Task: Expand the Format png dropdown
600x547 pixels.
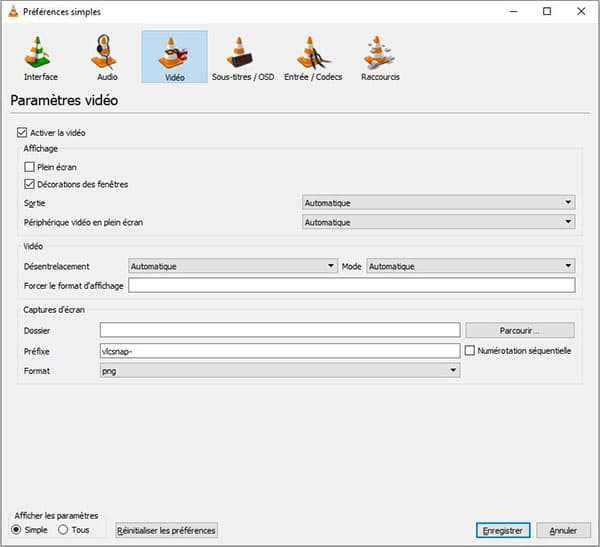Action: click(279, 370)
